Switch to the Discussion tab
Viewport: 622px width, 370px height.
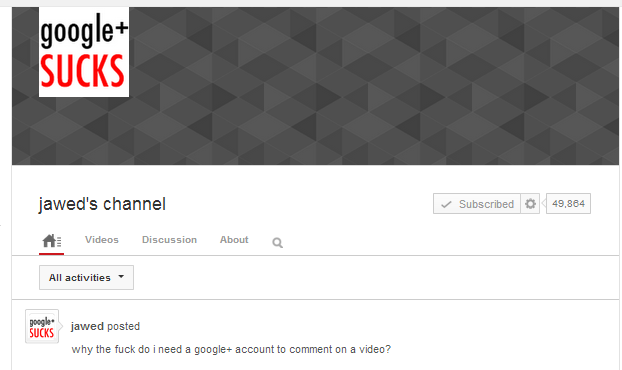169,240
